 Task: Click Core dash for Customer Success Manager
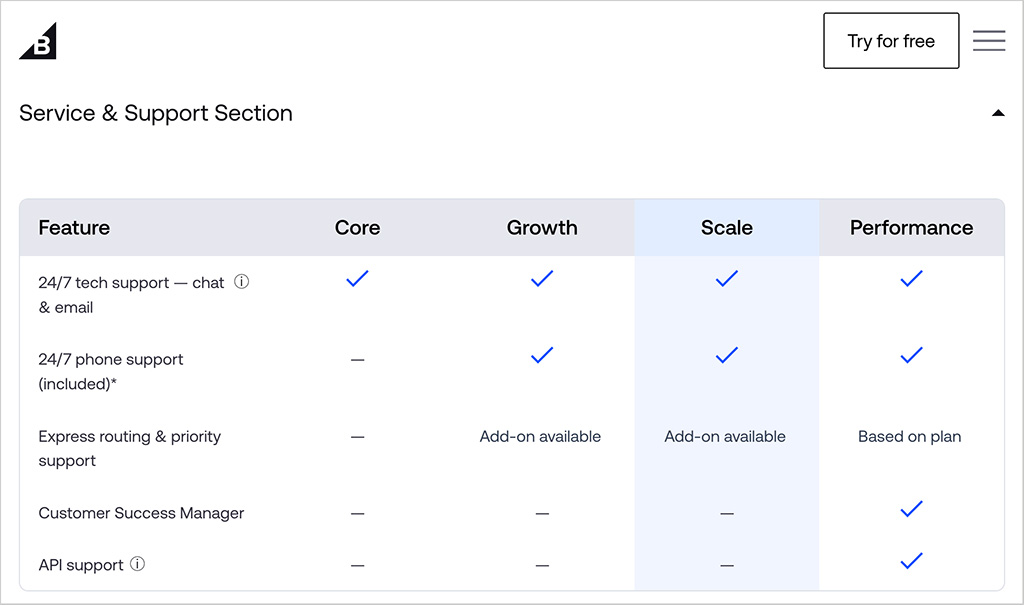point(357,514)
